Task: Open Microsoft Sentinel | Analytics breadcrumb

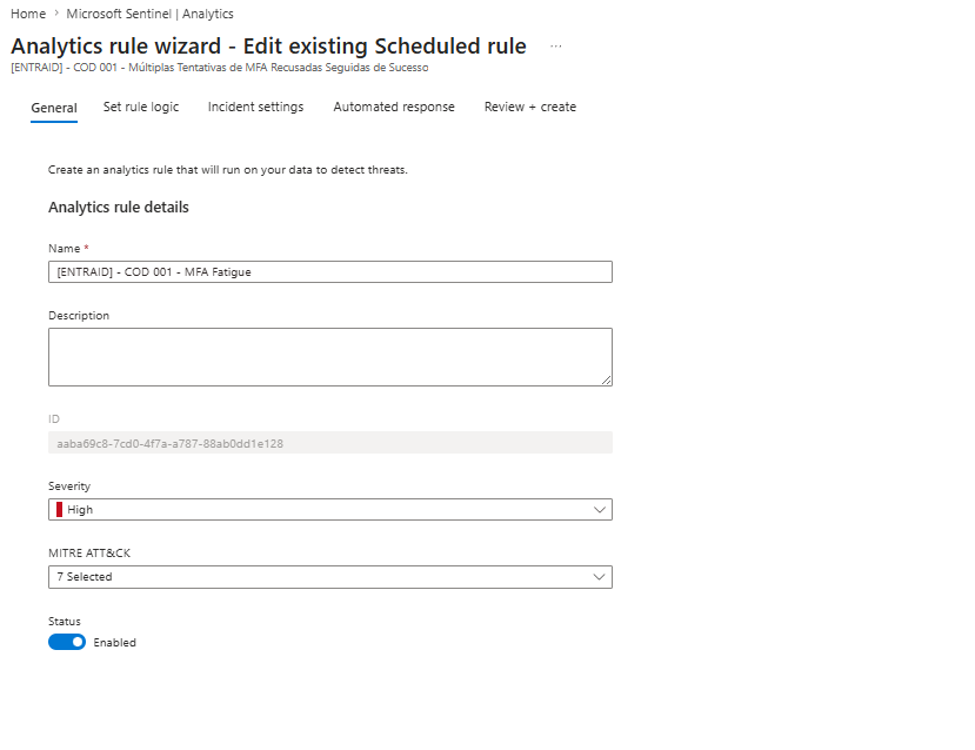Action: coord(150,14)
